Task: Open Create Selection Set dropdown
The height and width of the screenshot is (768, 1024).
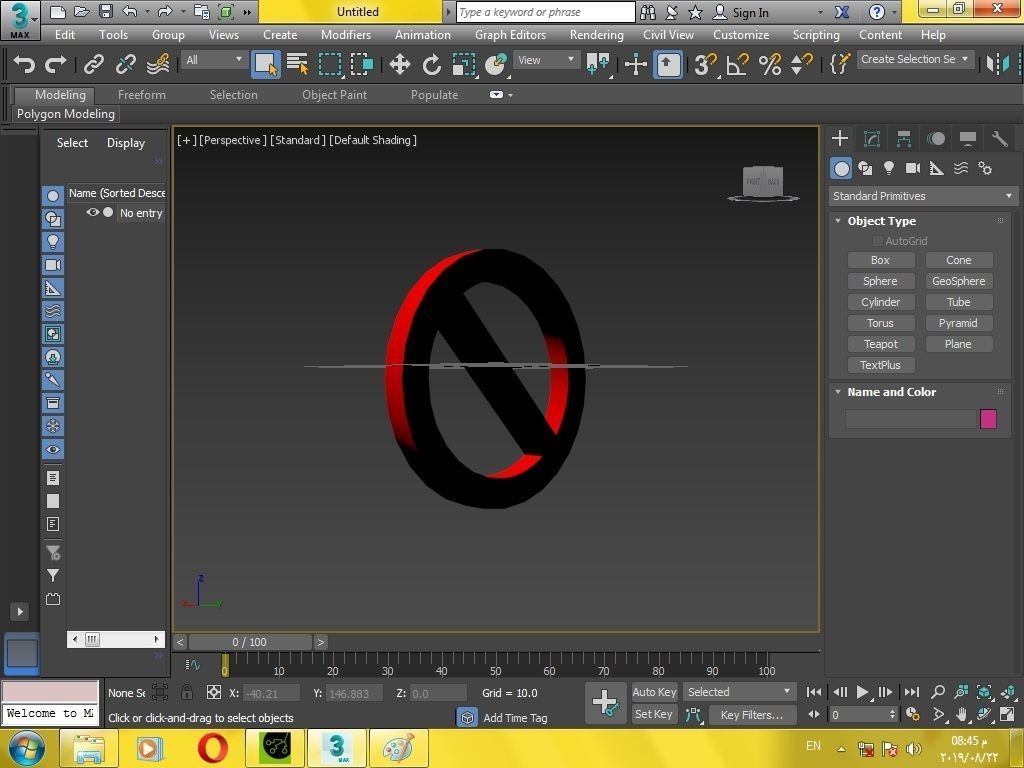Action: pyautogui.click(x=915, y=59)
